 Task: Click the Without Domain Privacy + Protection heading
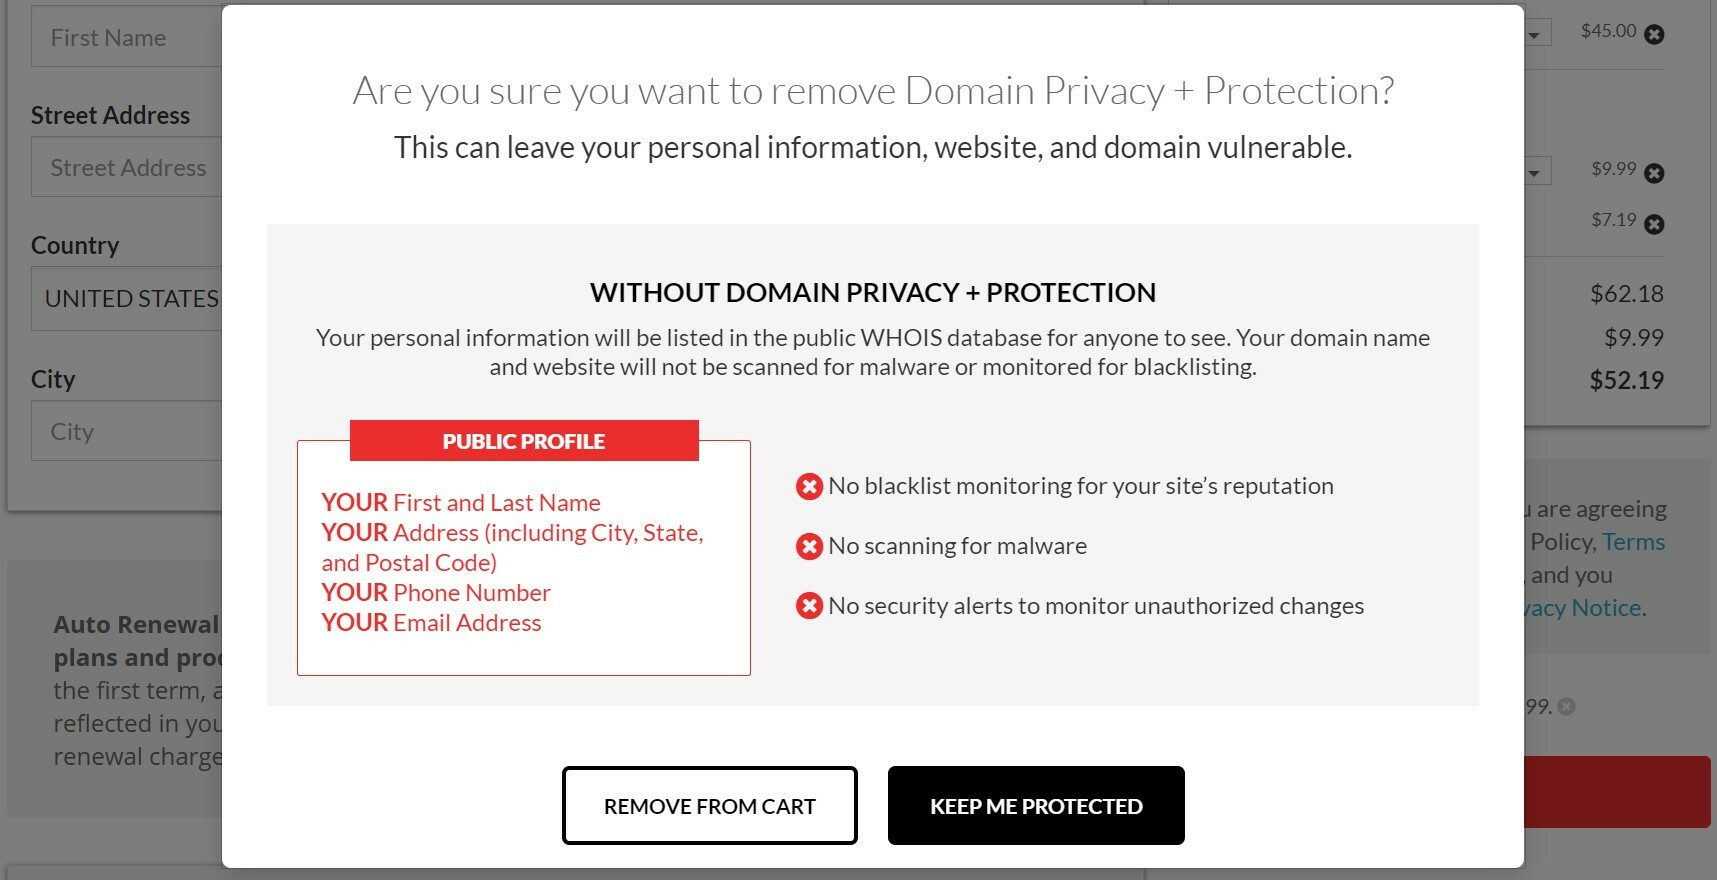coord(872,292)
